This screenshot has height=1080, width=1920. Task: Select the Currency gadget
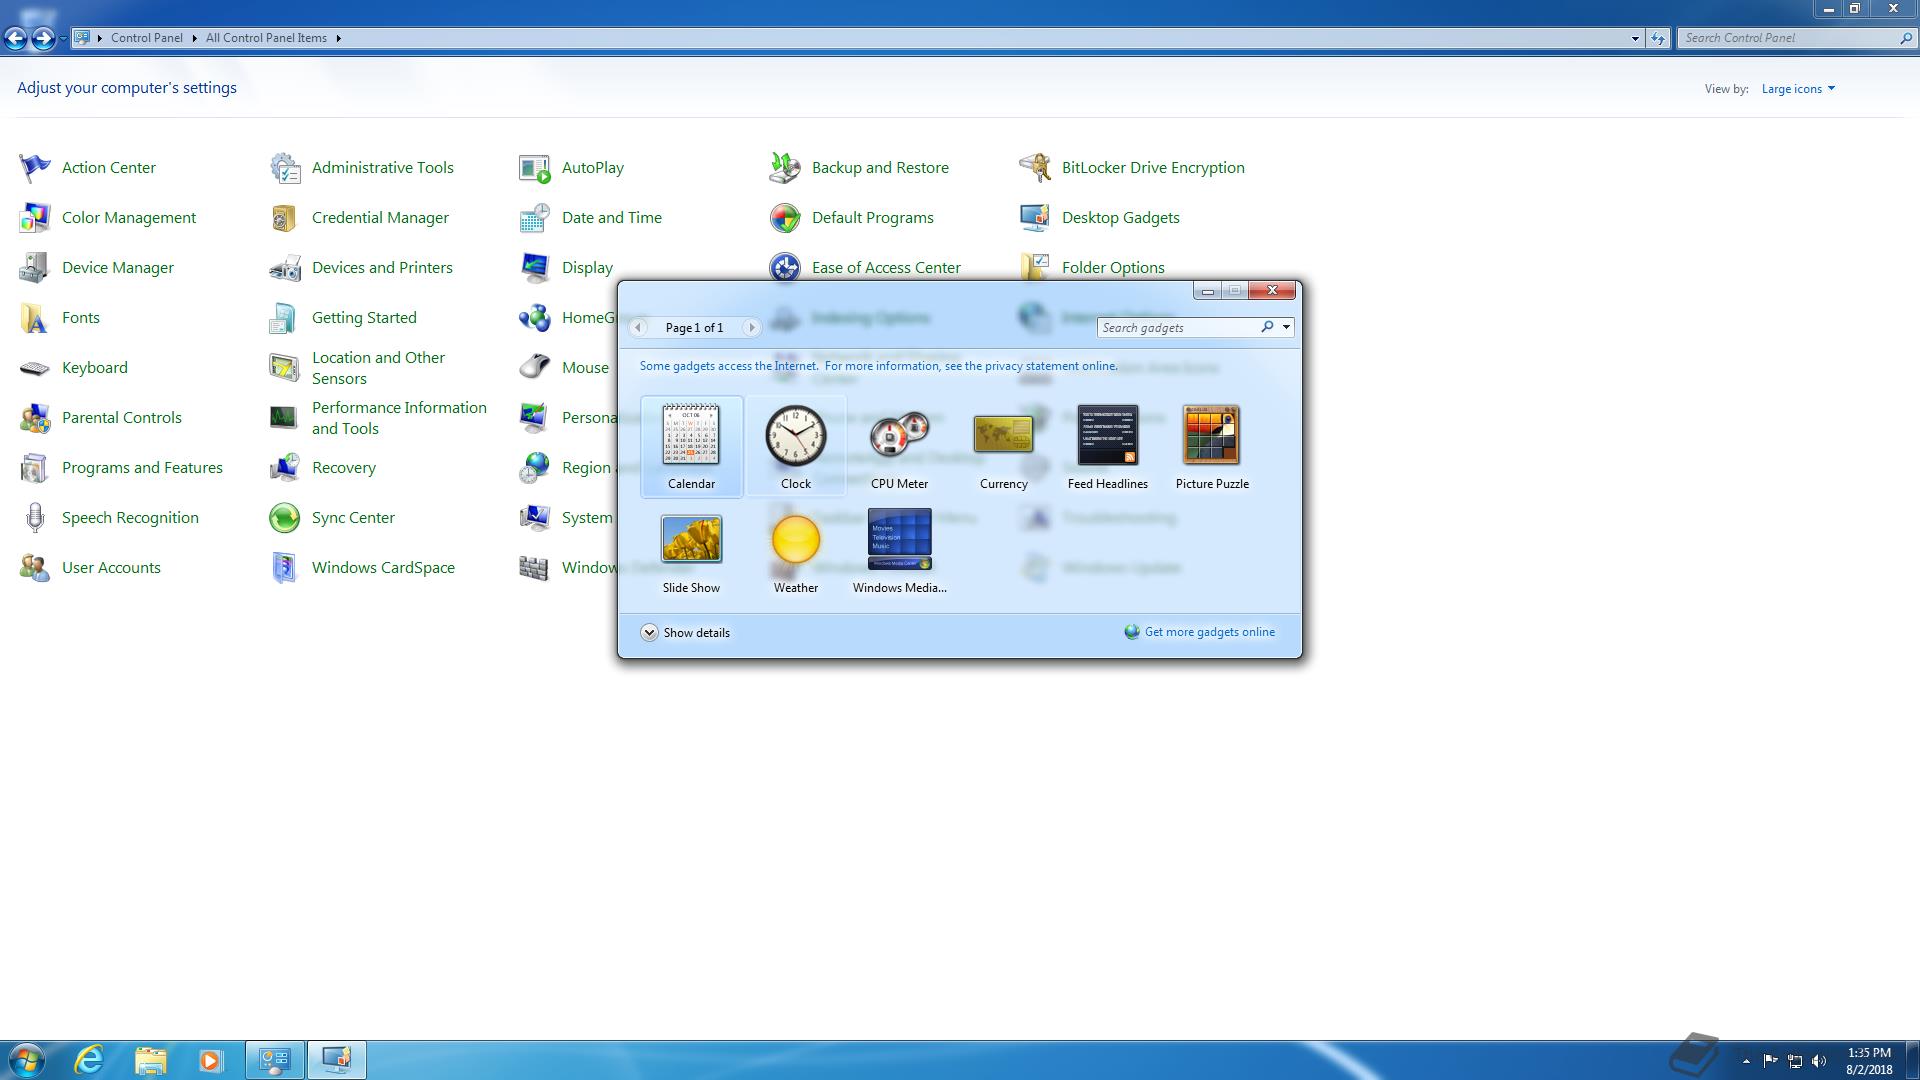tap(1003, 447)
